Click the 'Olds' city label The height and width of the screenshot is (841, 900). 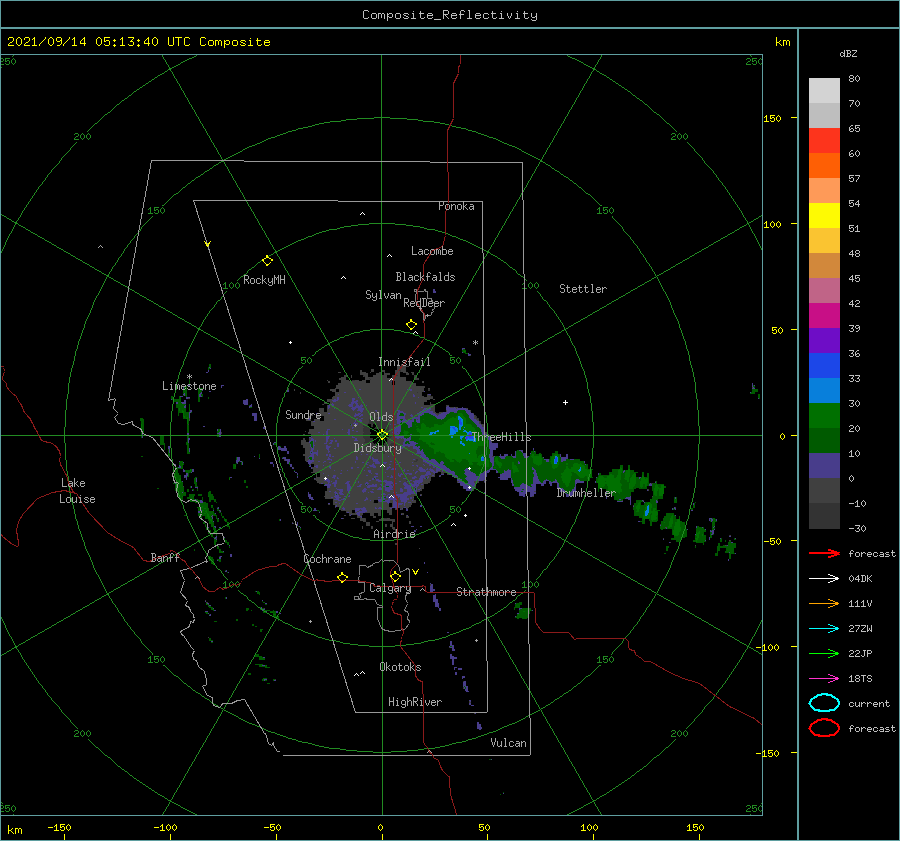pos(381,417)
